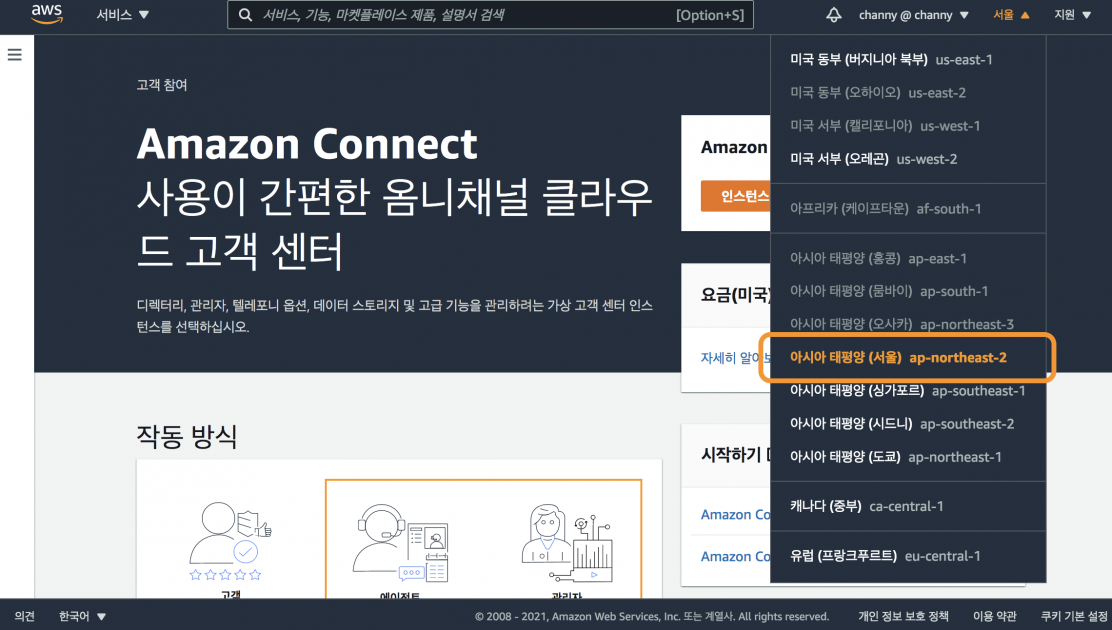
Task: Change language using 한국어 selector
Action: (x=82, y=616)
